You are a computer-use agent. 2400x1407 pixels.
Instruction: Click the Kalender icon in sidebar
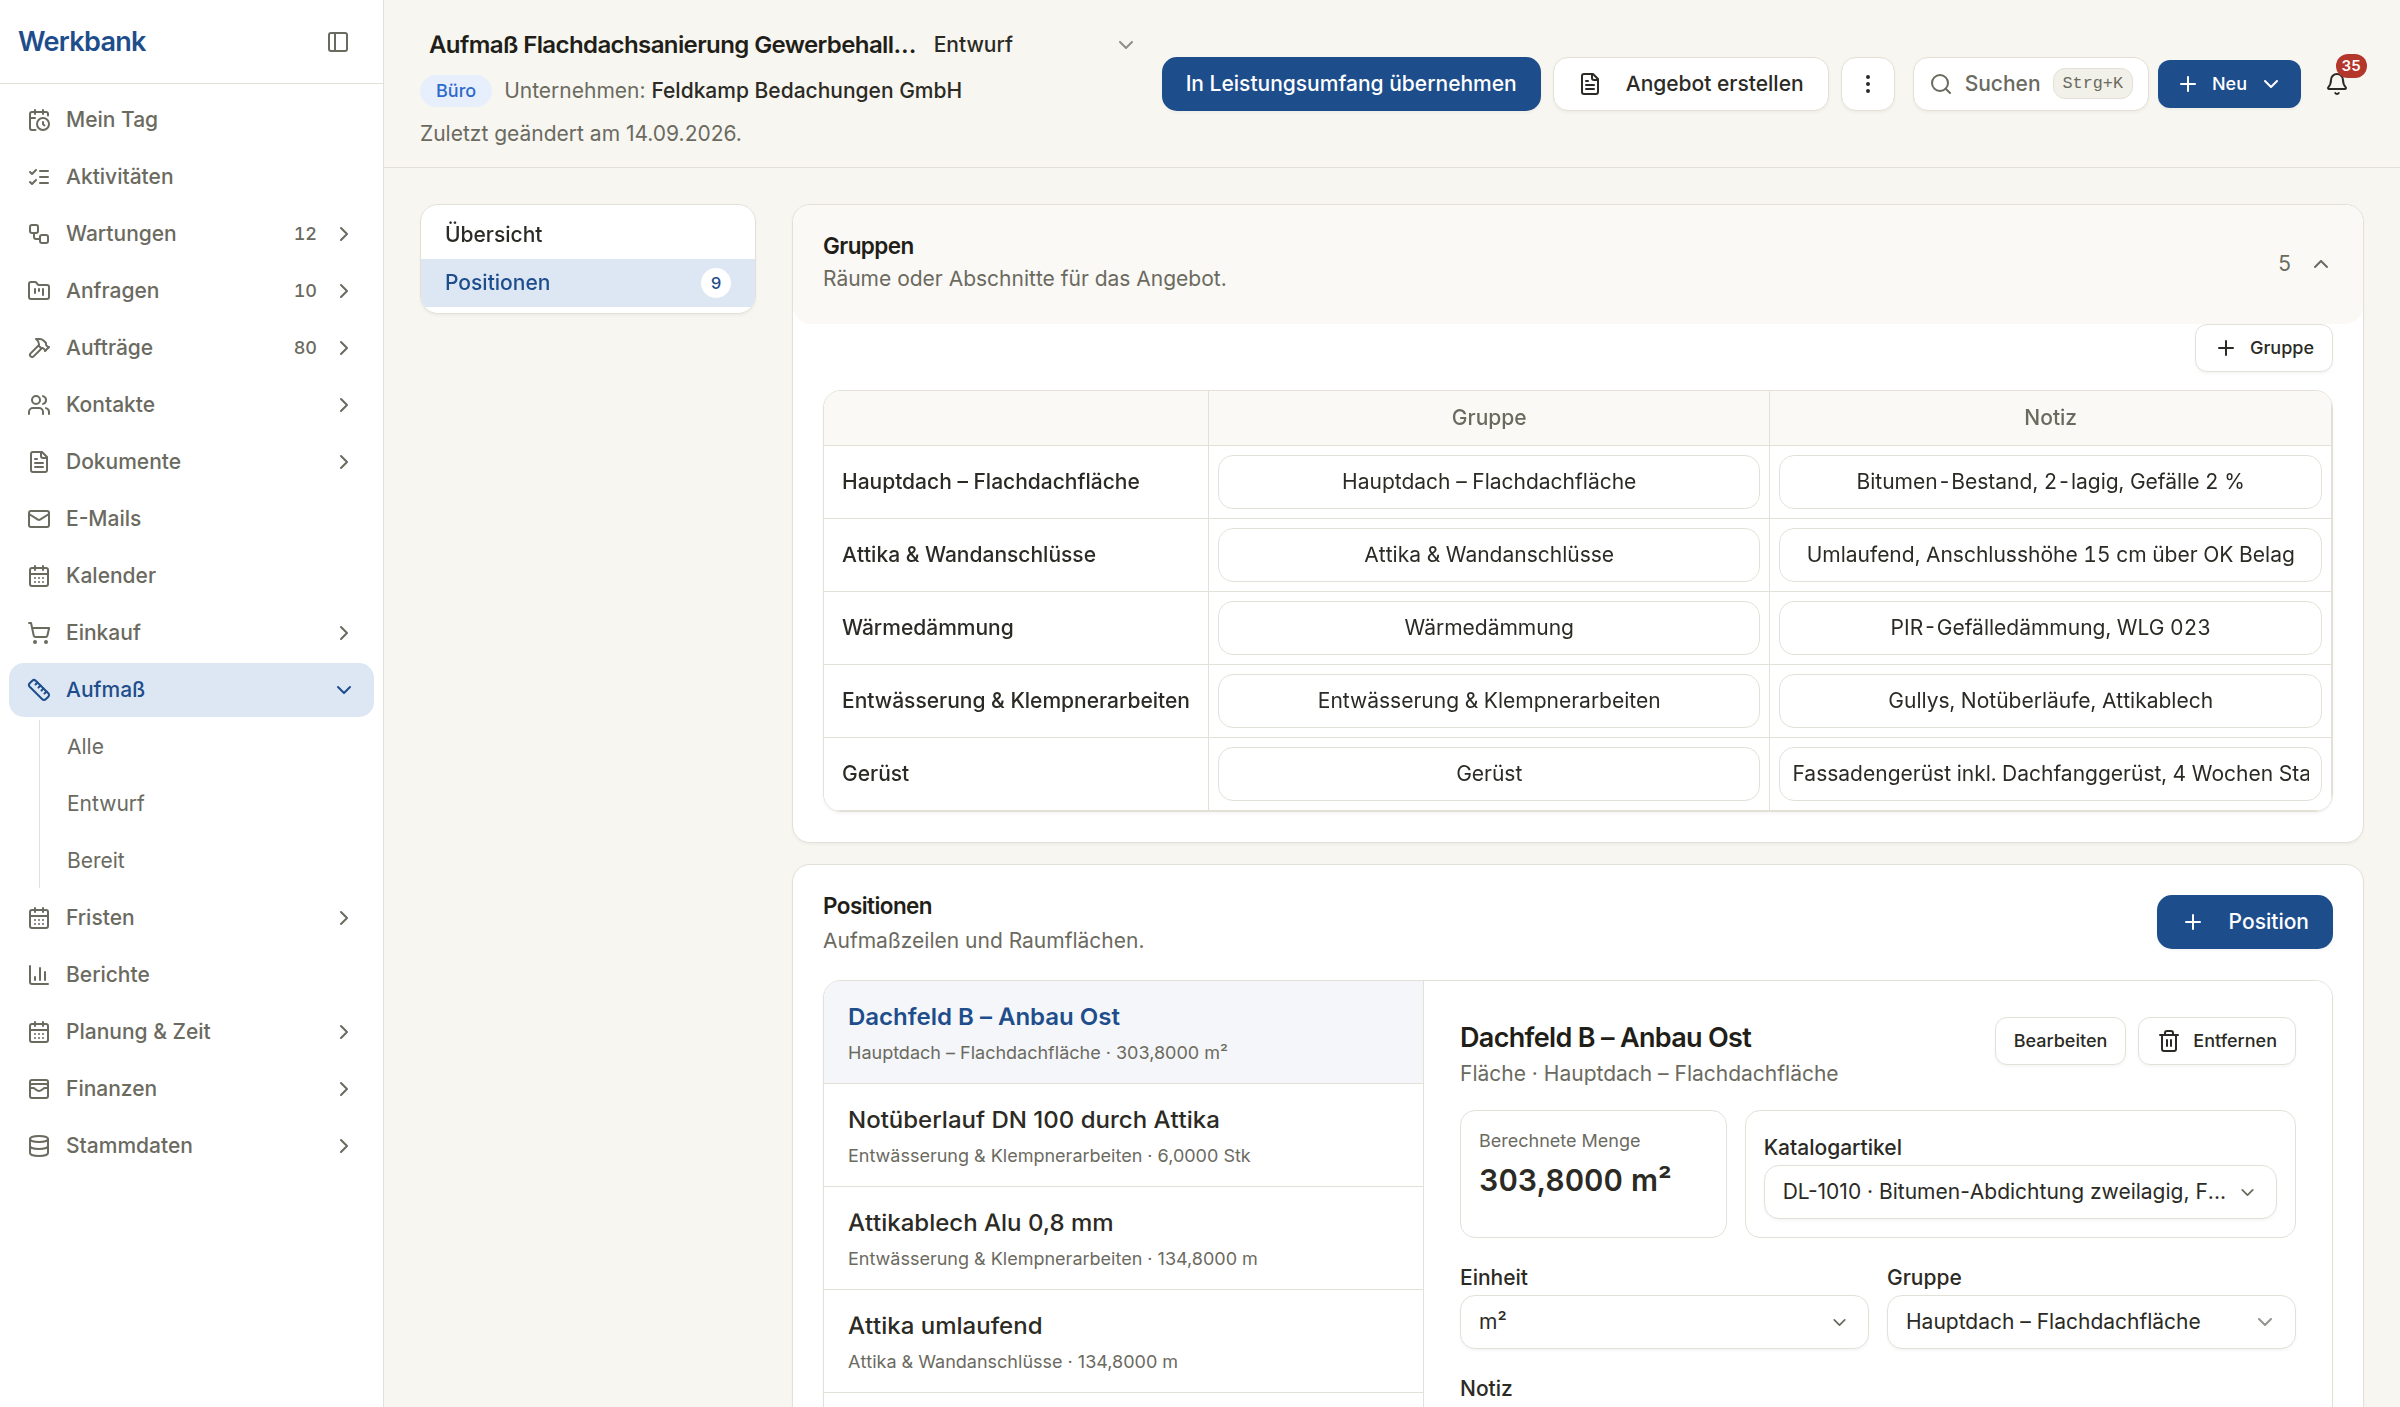(39, 576)
